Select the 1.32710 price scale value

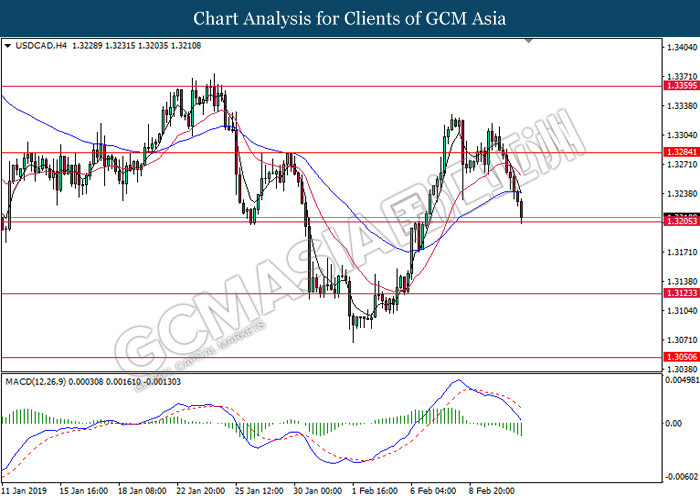(682, 165)
